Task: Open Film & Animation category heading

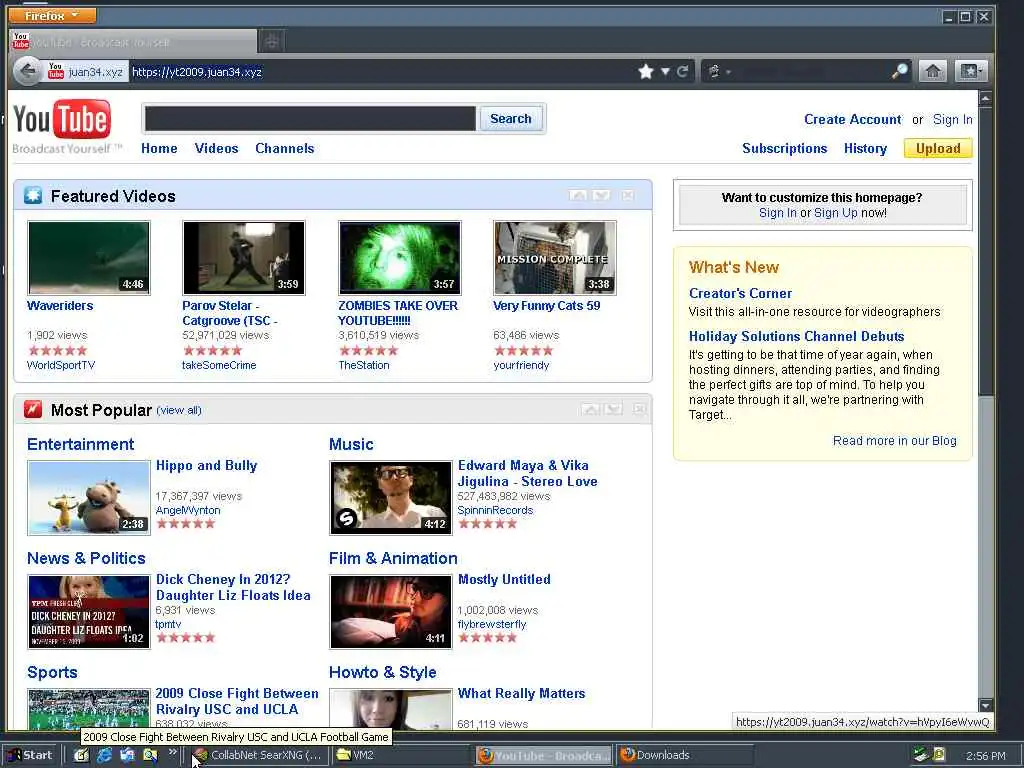Action: (x=393, y=558)
